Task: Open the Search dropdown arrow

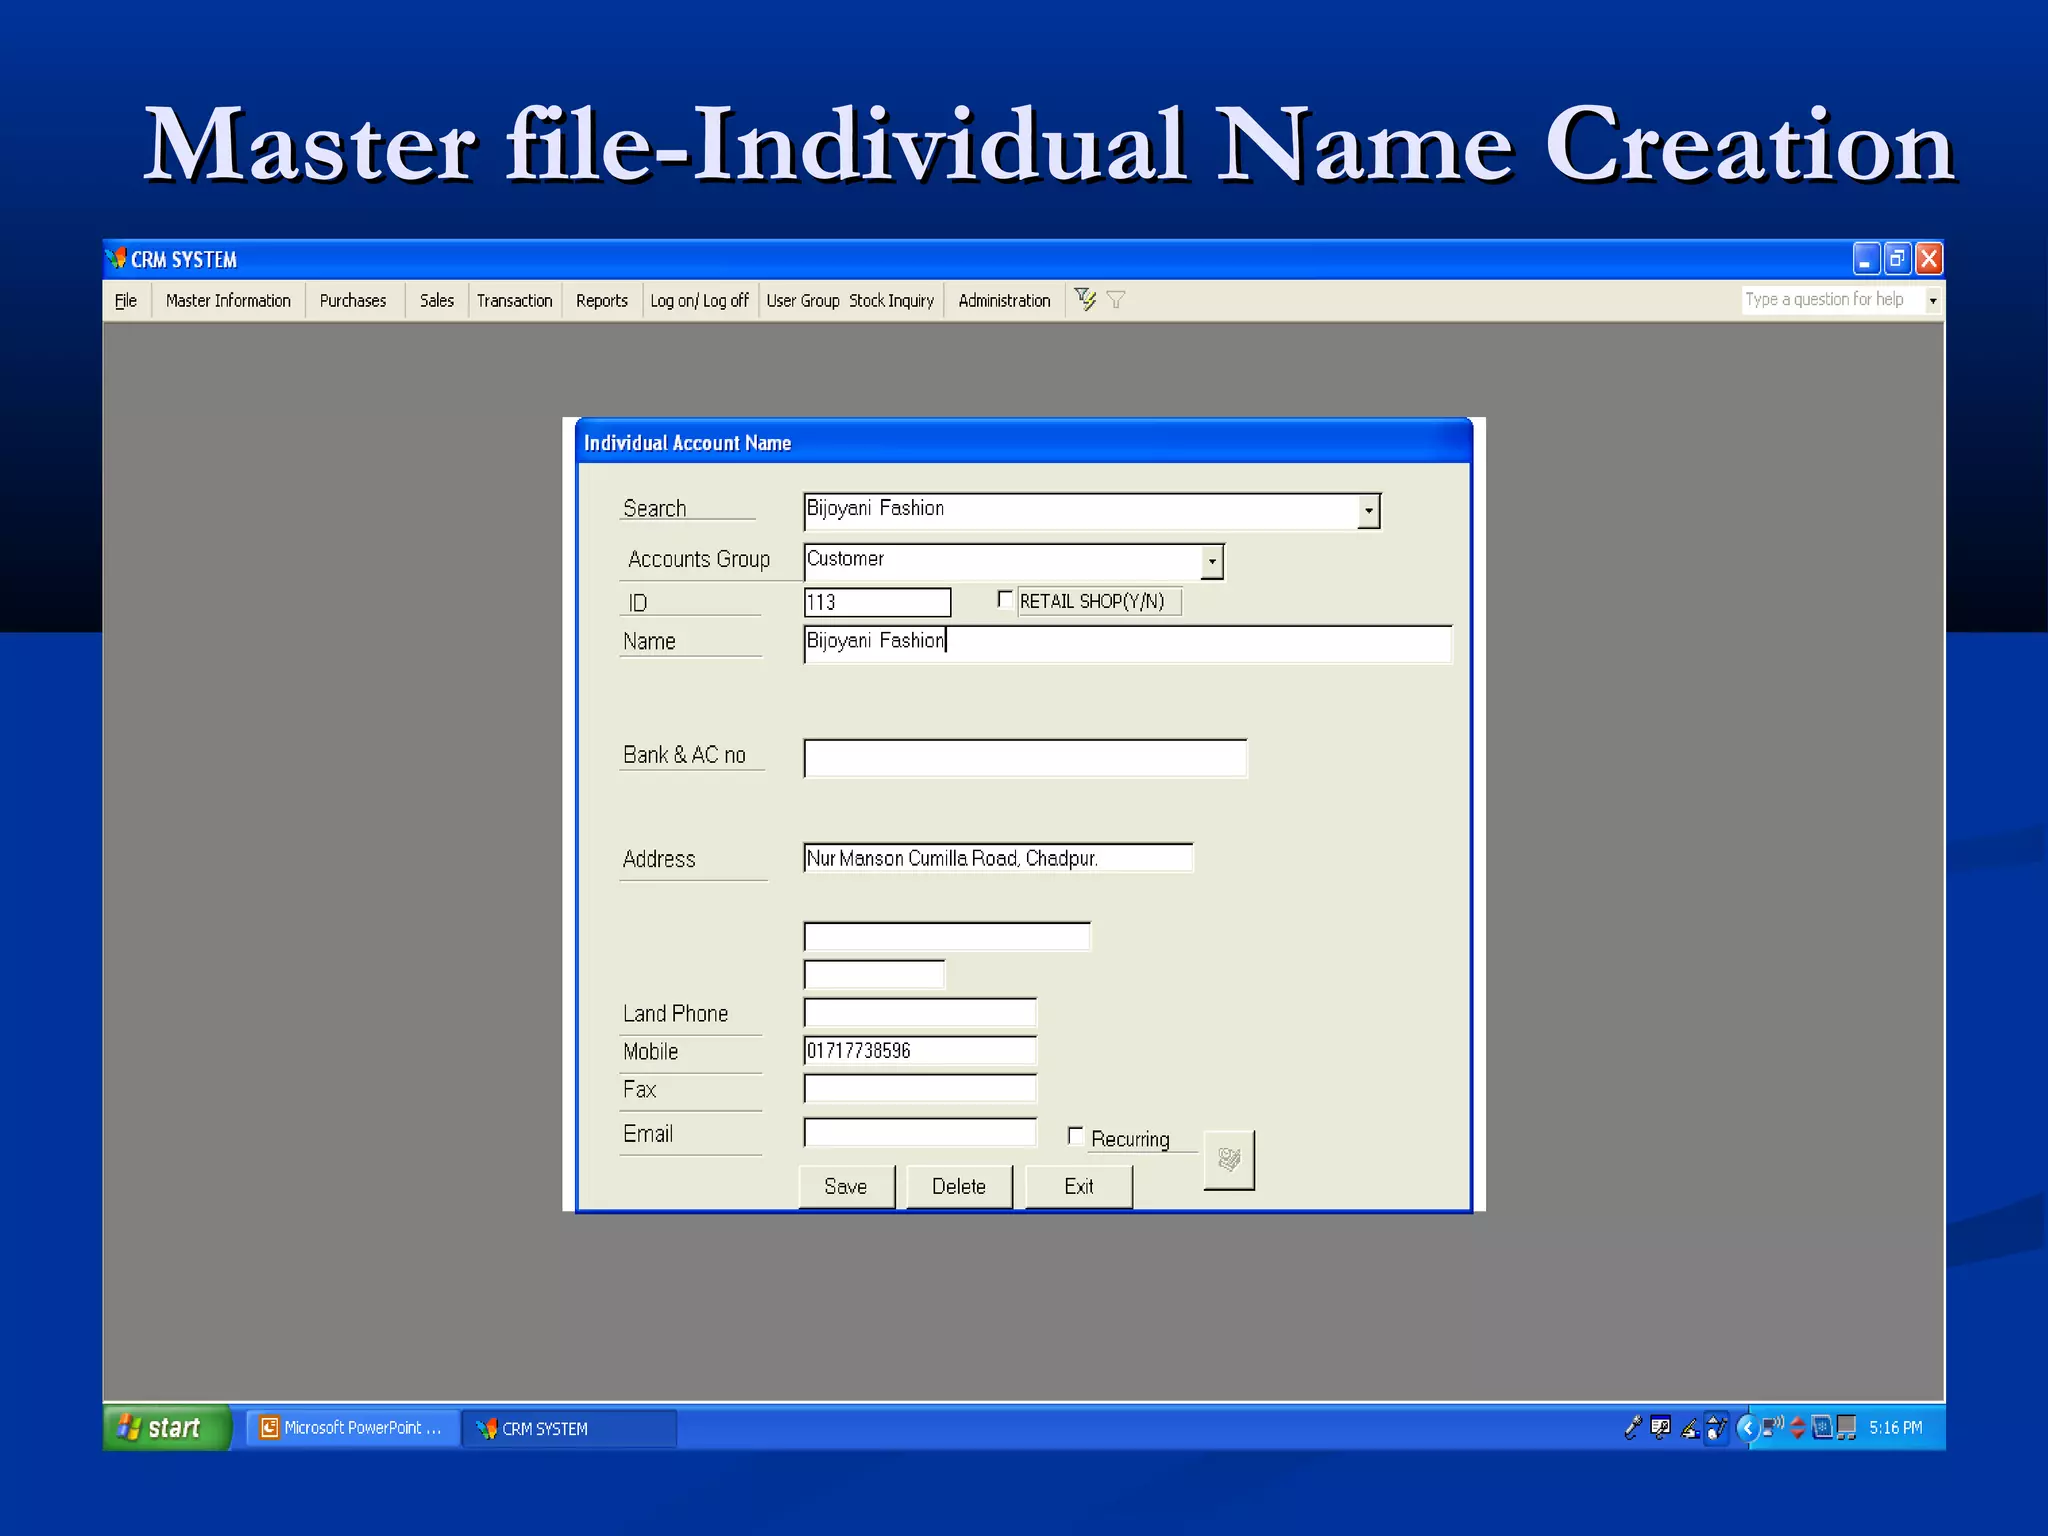Action: pos(1368,511)
